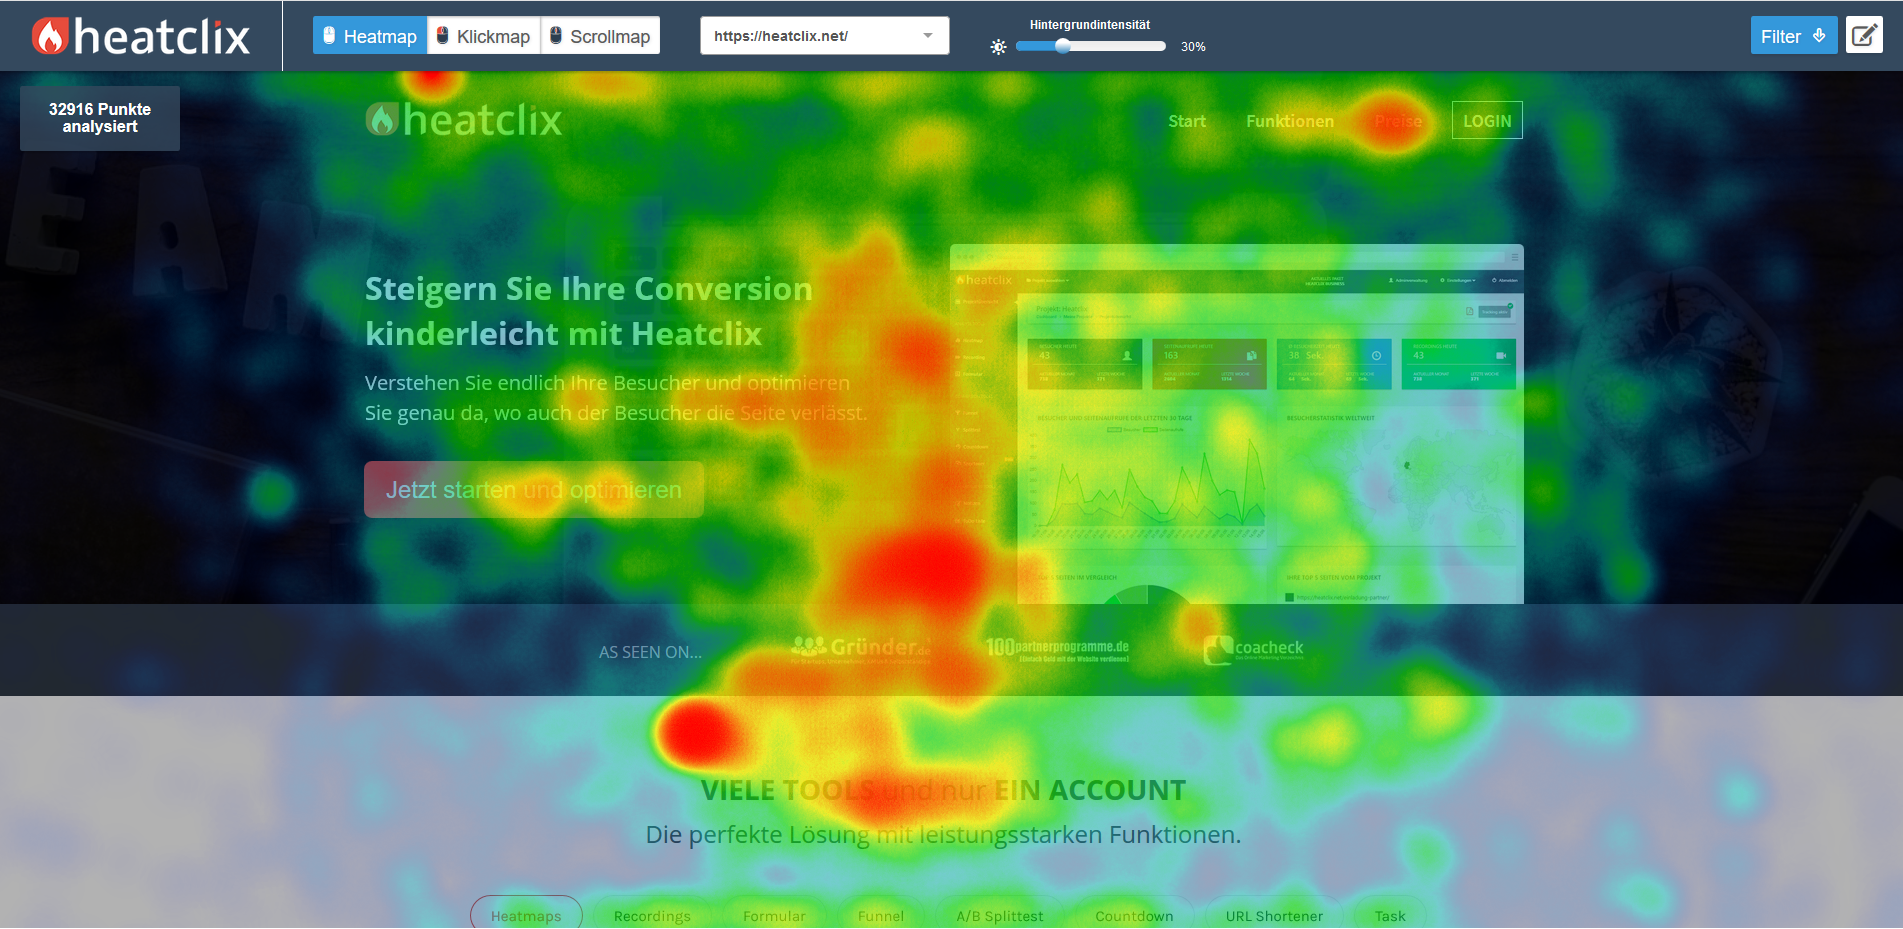Open the Funktionen navigation link
This screenshot has height=929, width=1903.
point(1290,121)
